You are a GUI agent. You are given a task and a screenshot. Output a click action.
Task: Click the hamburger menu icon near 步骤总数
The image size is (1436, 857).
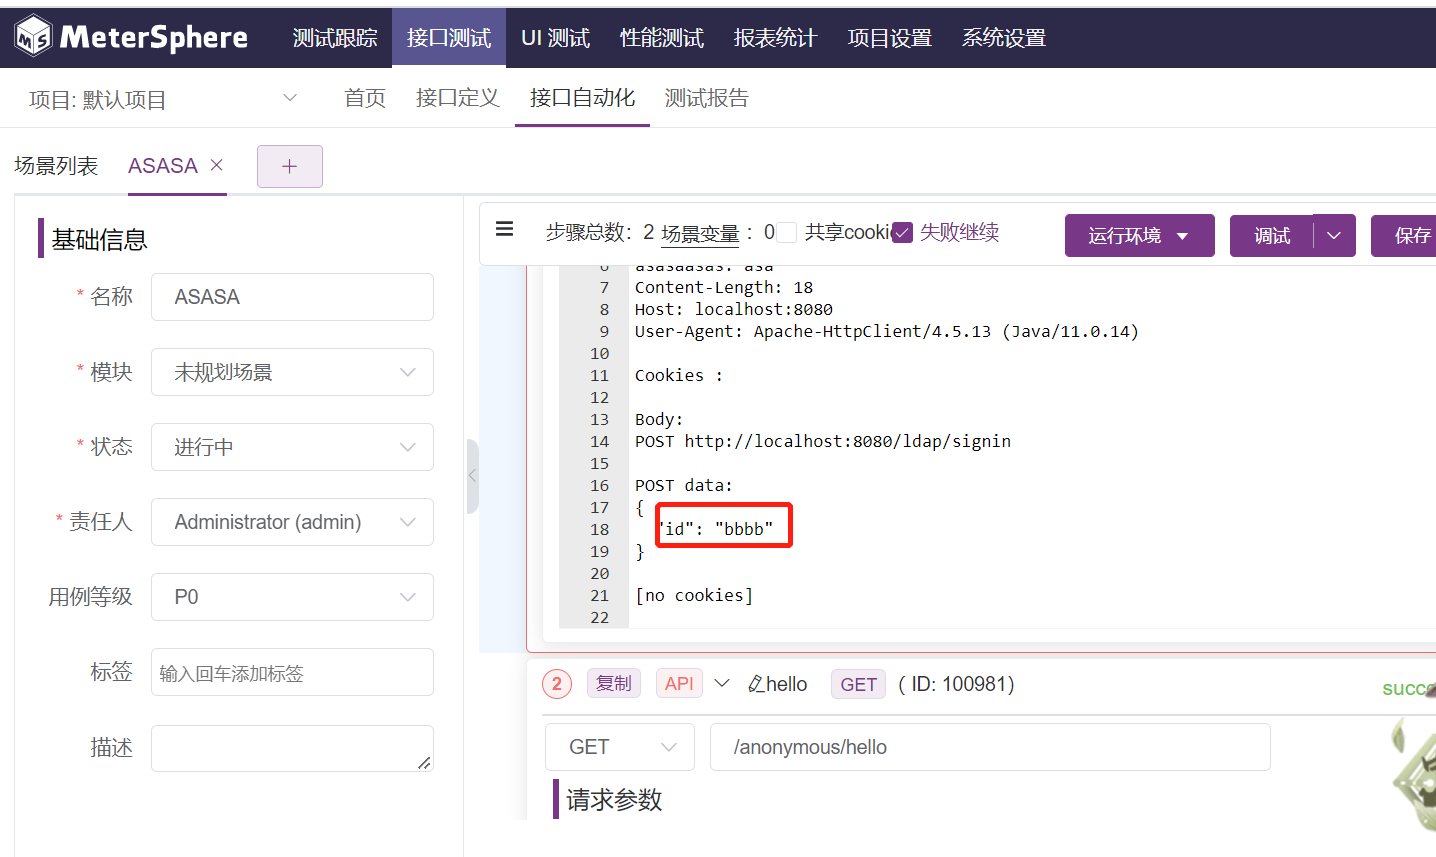point(505,229)
